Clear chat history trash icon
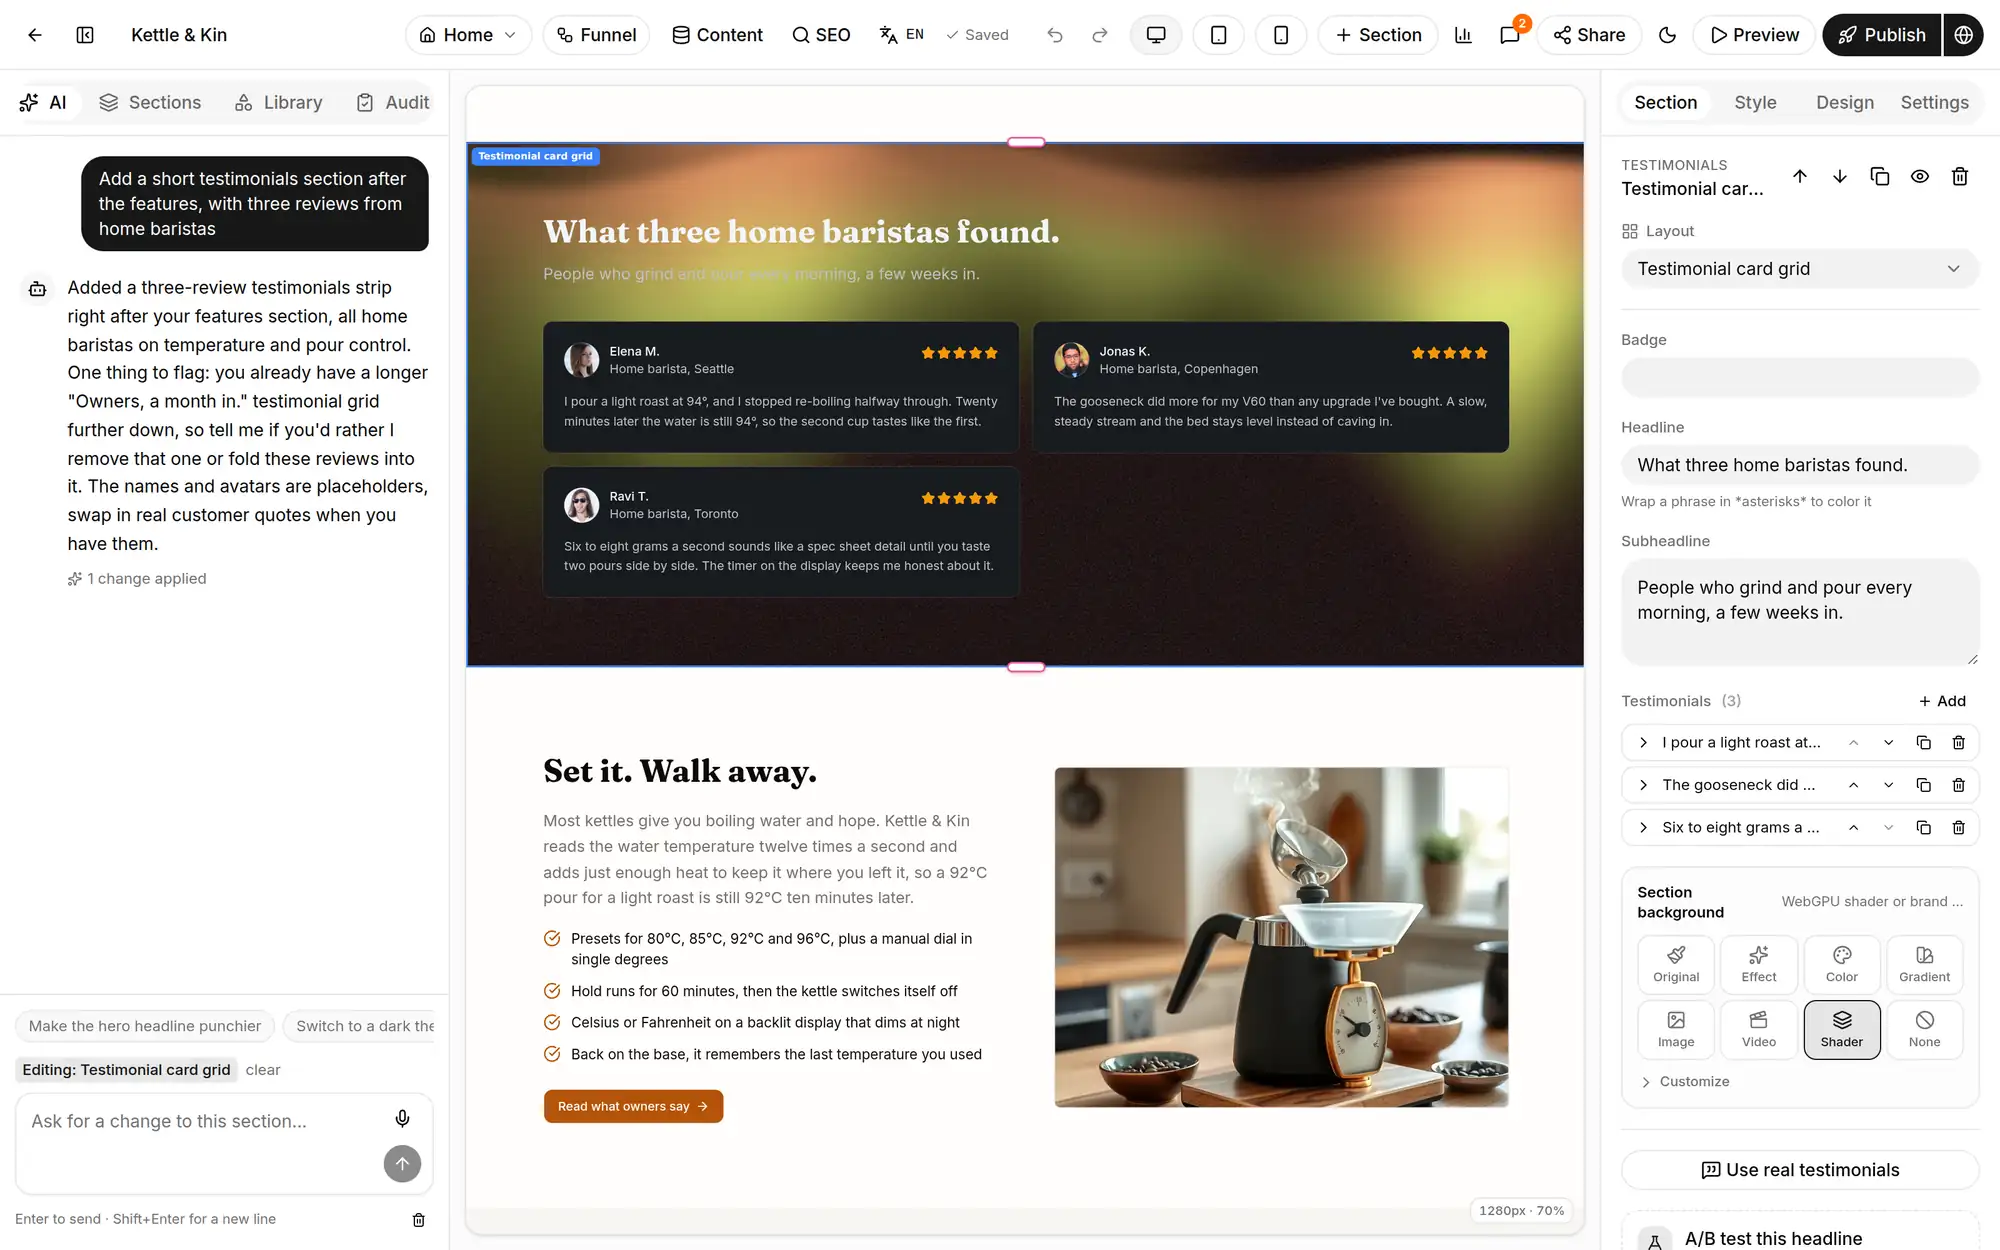The width and height of the screenshot is (2000, 1250). coord(419,1219)
